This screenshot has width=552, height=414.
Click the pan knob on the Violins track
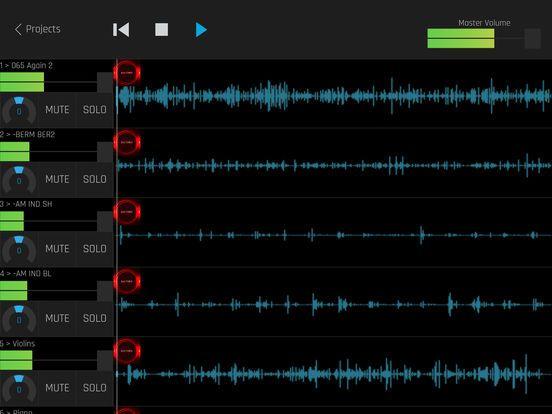(x=19, y=388)
